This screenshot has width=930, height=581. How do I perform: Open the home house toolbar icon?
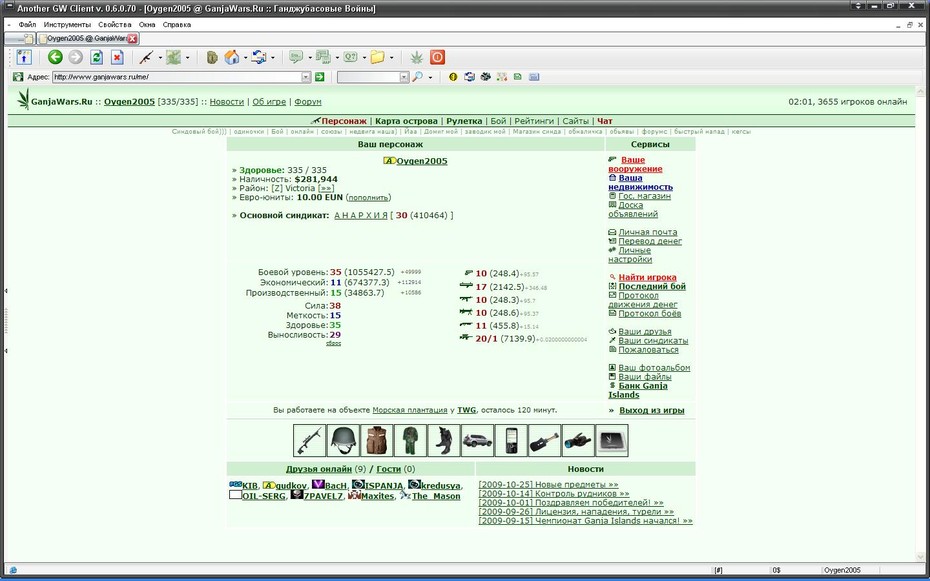tap(232, 57)
